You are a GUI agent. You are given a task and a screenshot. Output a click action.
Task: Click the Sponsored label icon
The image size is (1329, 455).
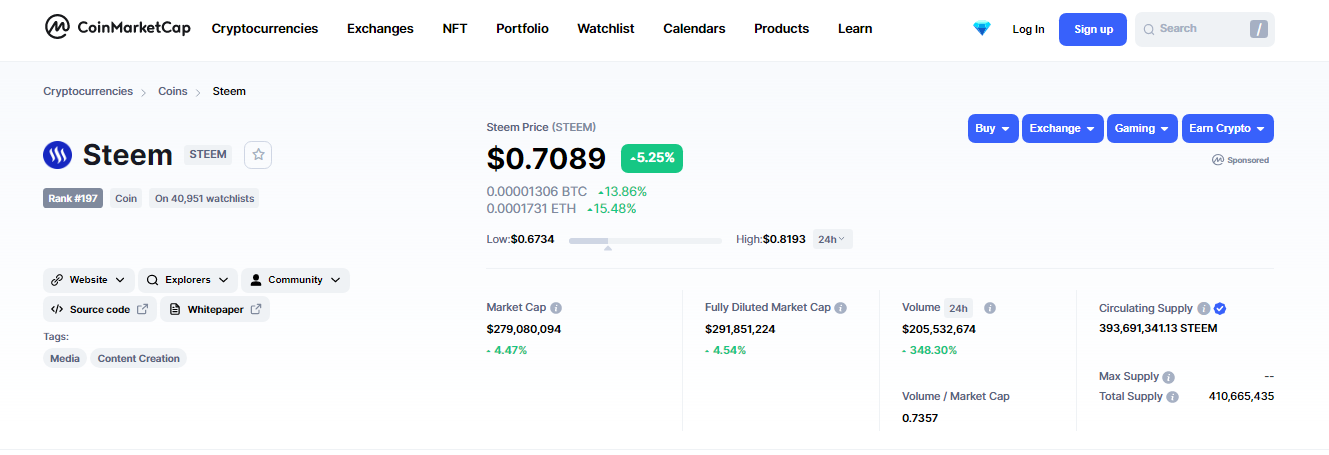[1217, 160]
